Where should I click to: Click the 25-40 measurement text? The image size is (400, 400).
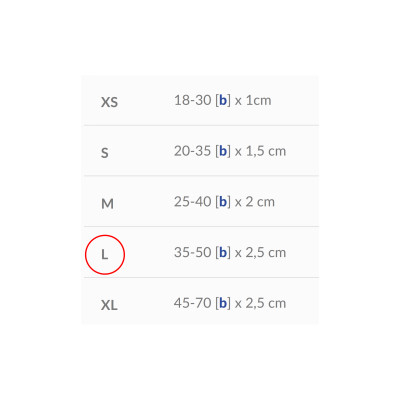193,202
